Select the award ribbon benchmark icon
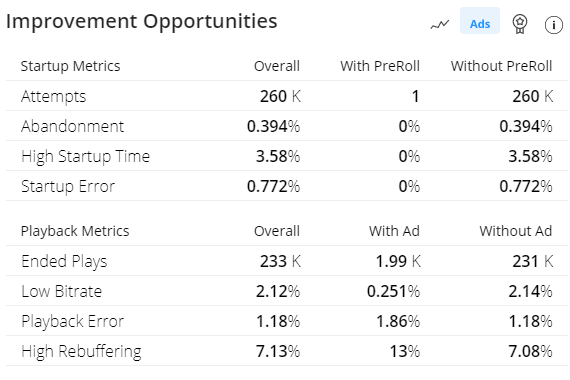The width and height of the screenshot is (570, 380). pyautogui.click(x=520, y=24)
